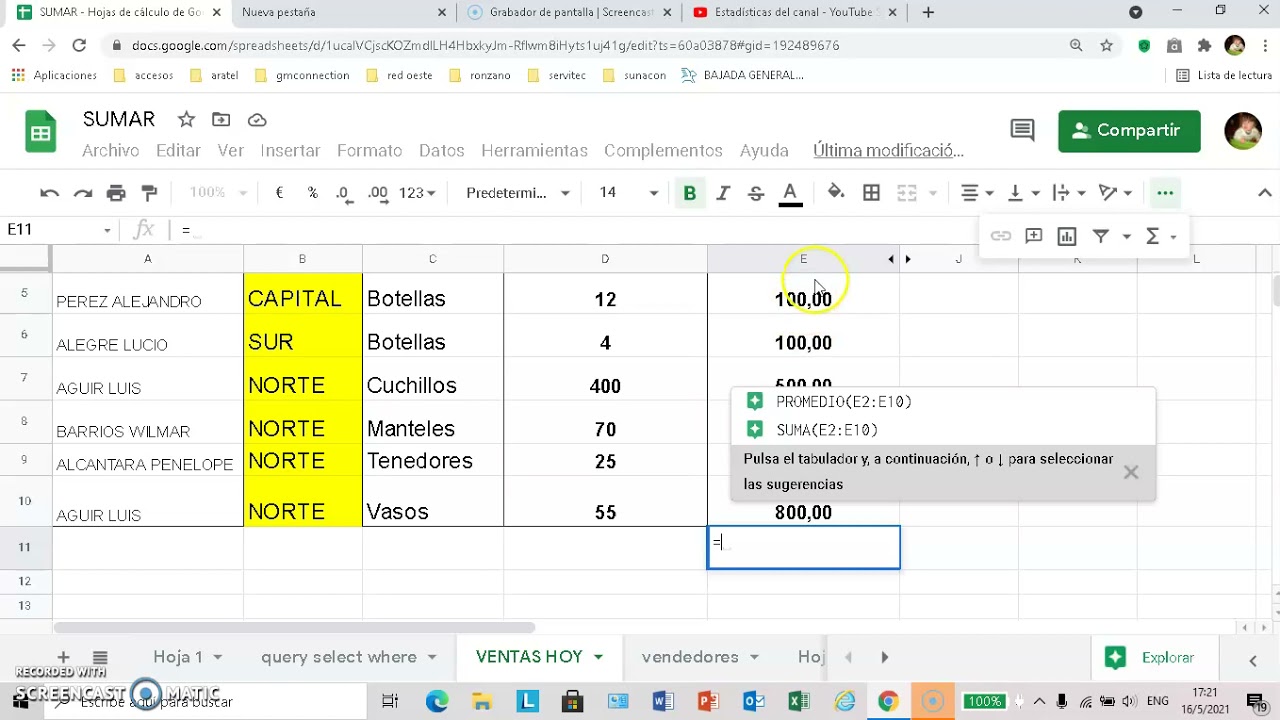Screen dimensions: 1280x720
Task: Open Microsoft Edge from the taskbar
Action: [437, 702]
